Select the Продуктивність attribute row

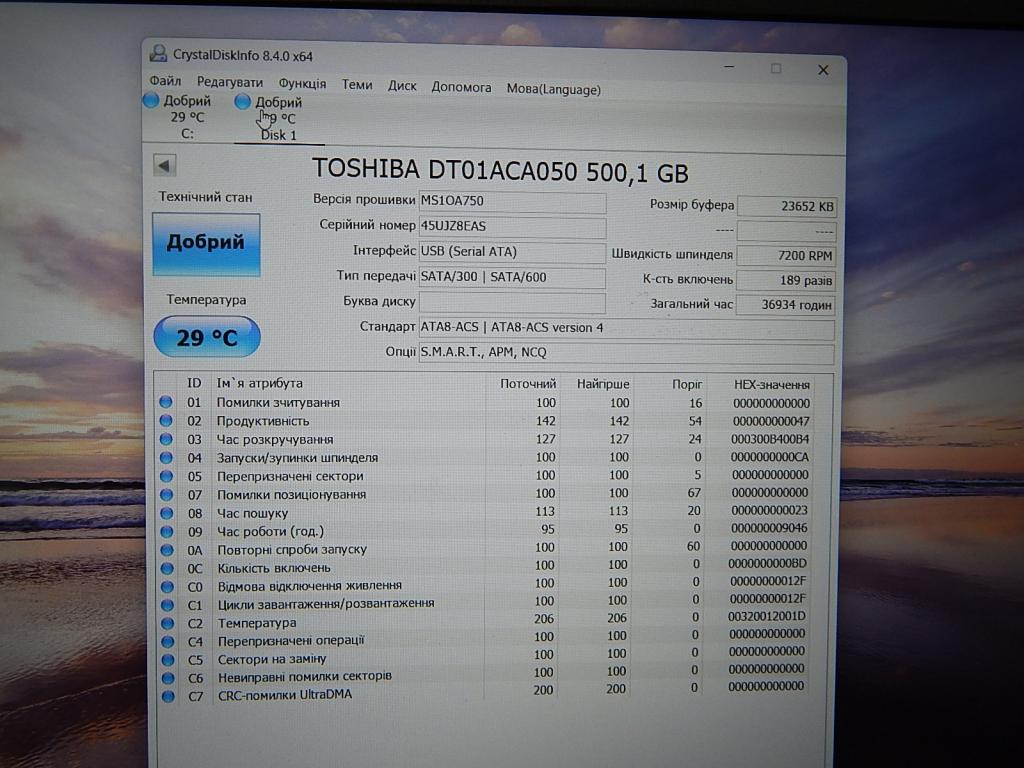click(485, 421)
